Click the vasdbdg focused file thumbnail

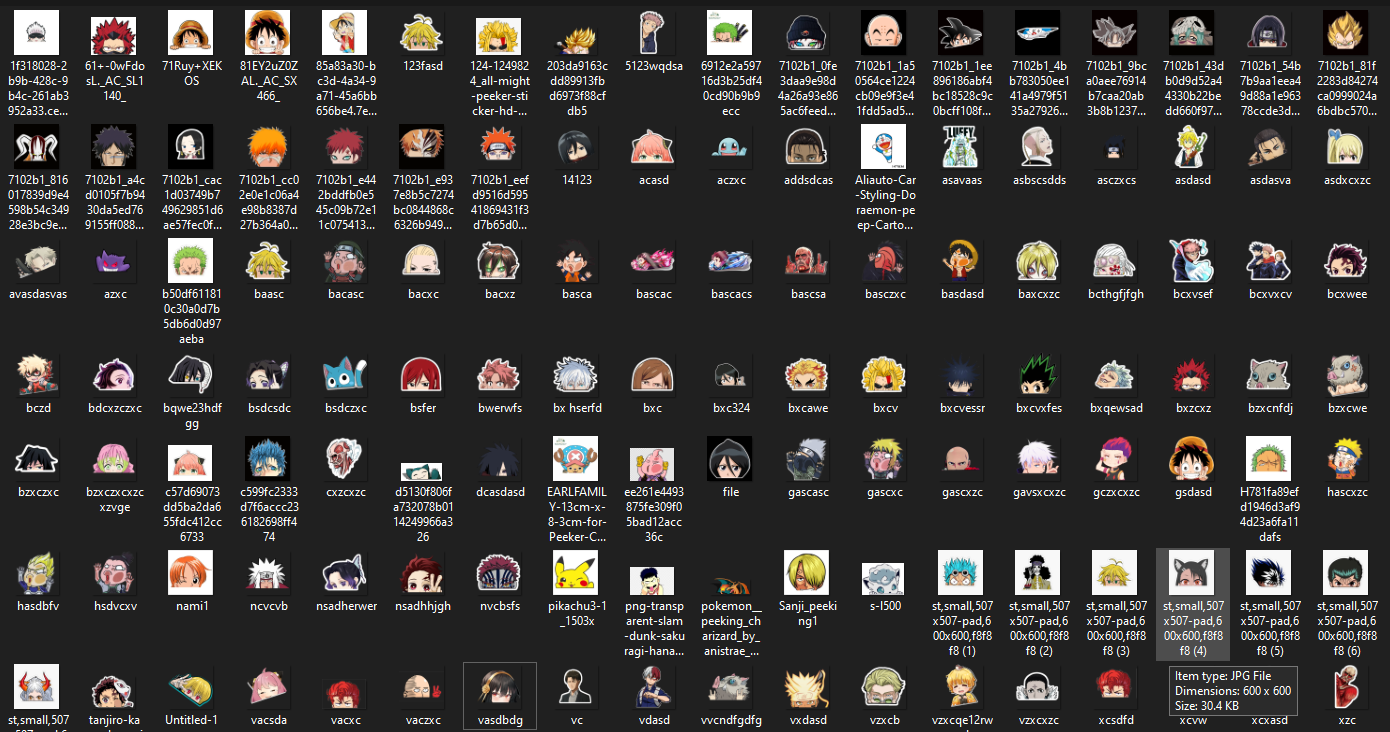tap(498, 687)
